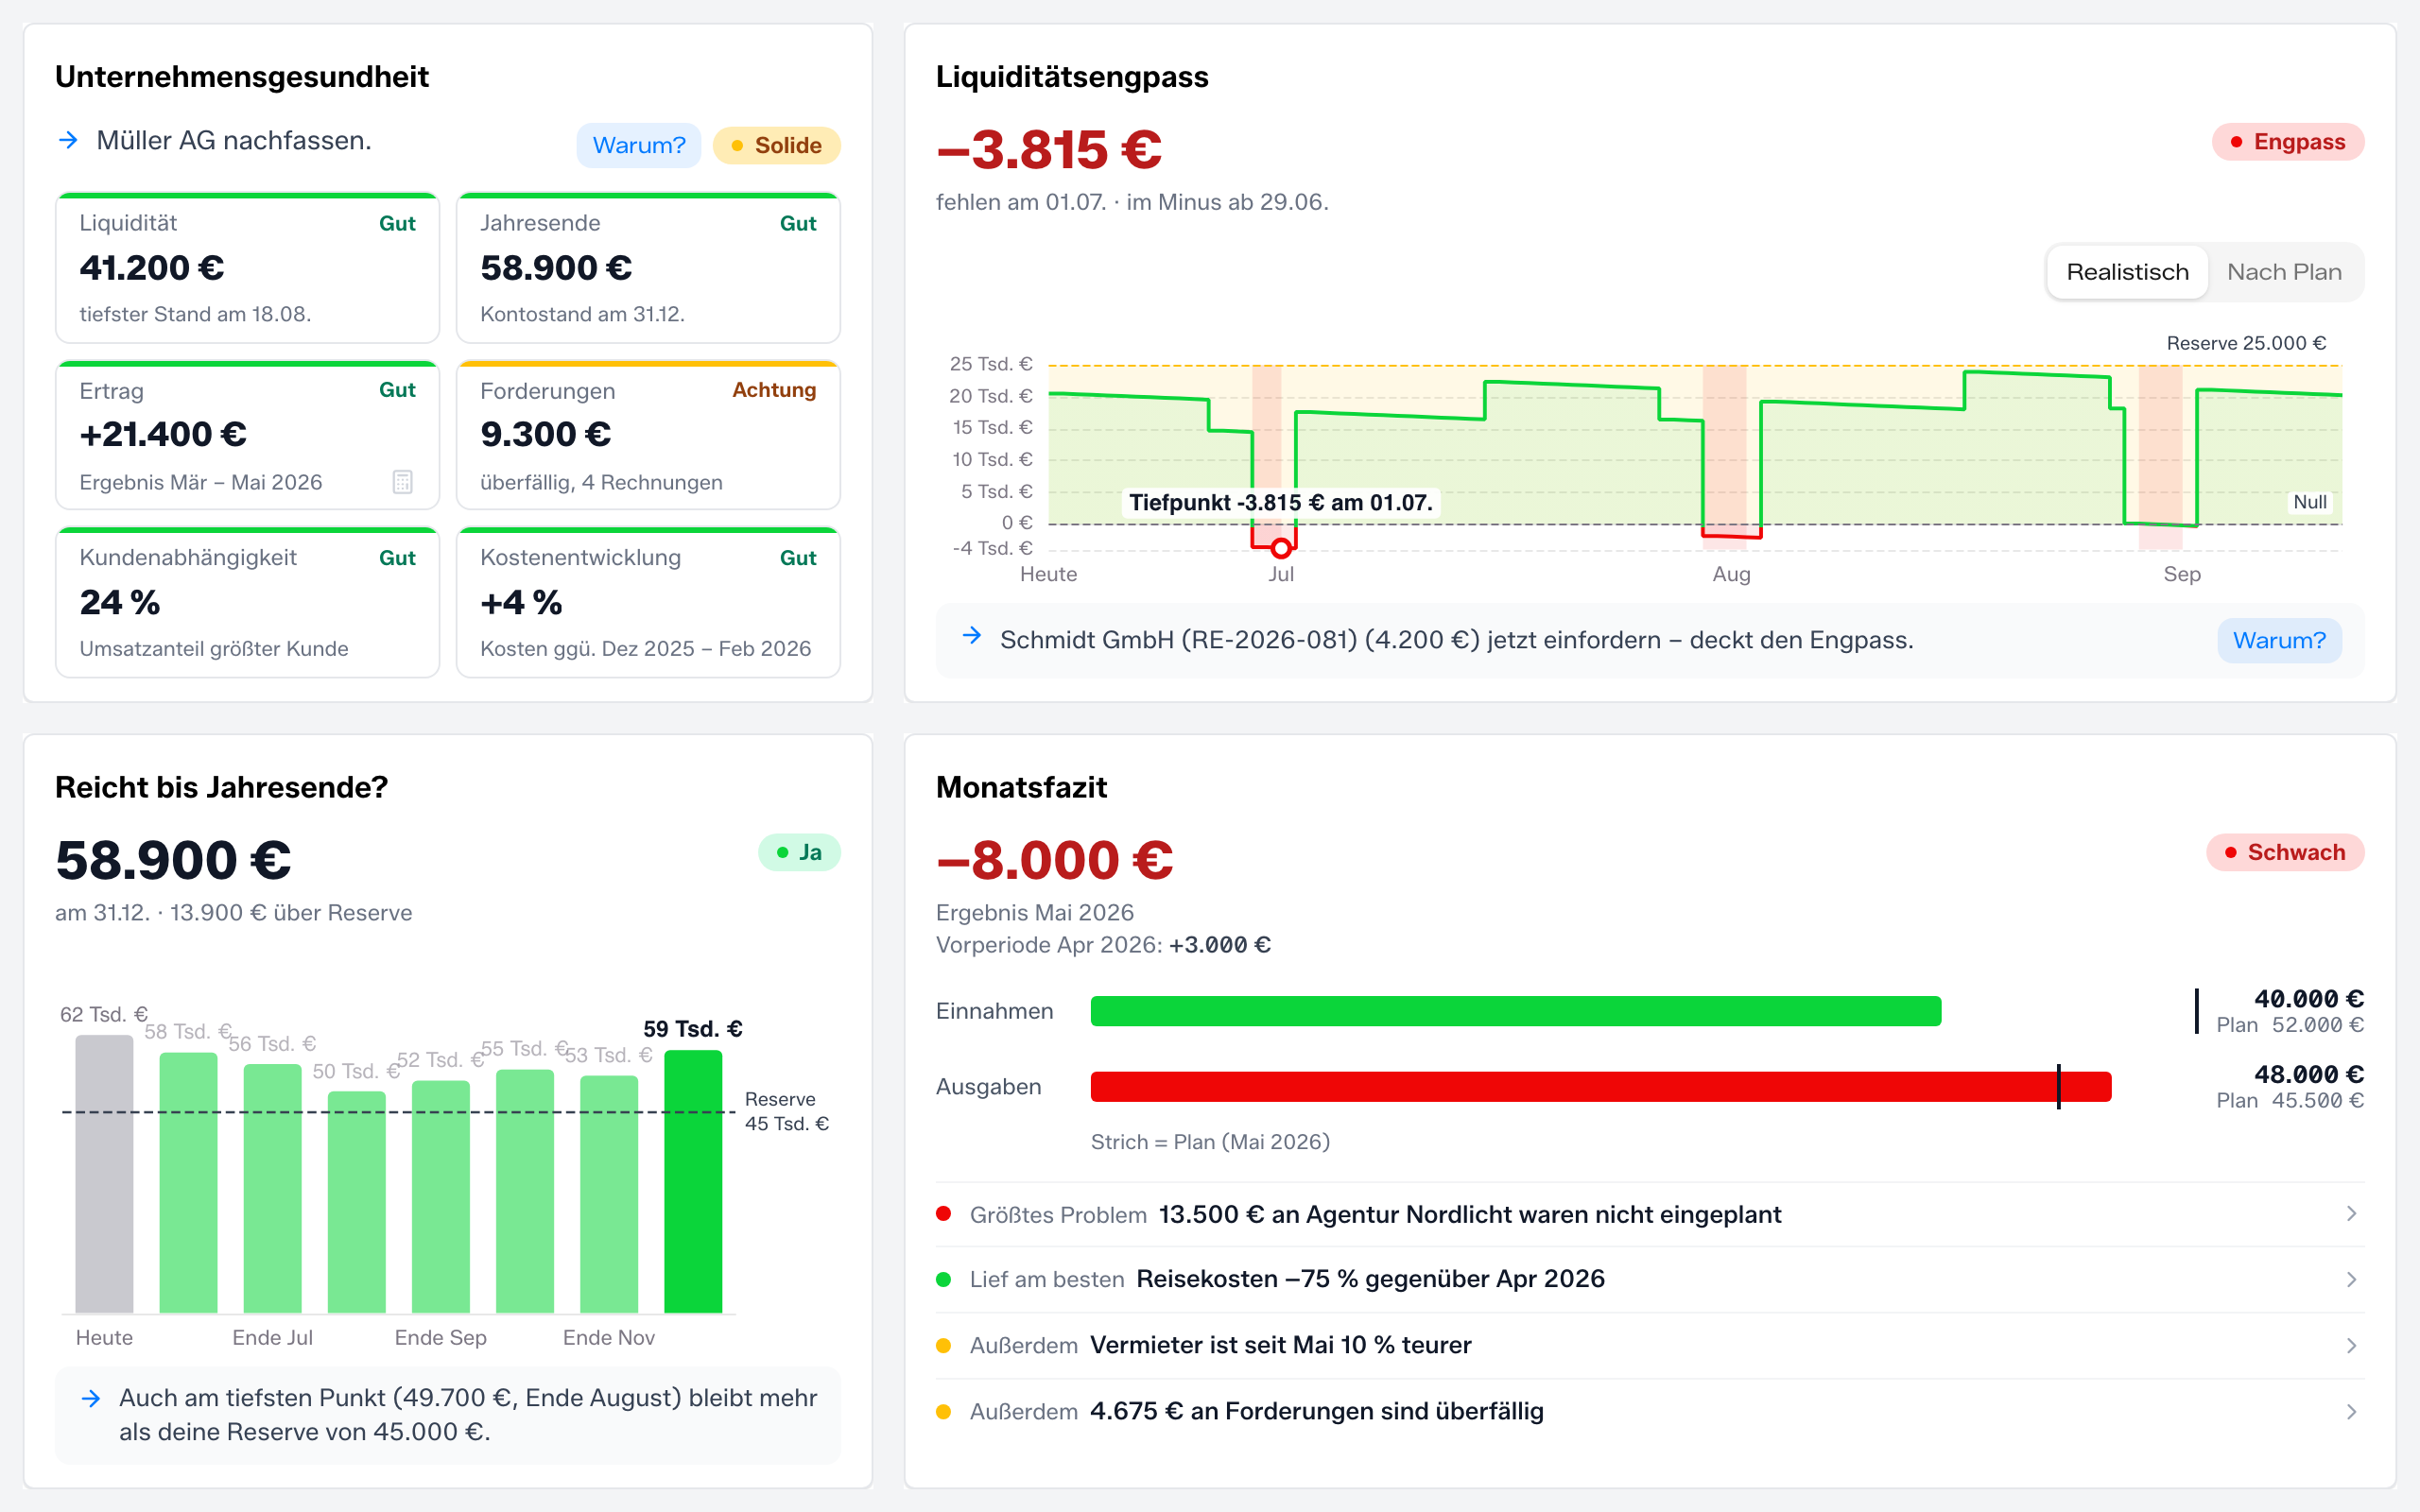This screenshot has height=1512, width=2420.
Task: Expand the Forderungen sind überfällig row chevron
Action: pyautogui.click(x=2352, y=1412)
